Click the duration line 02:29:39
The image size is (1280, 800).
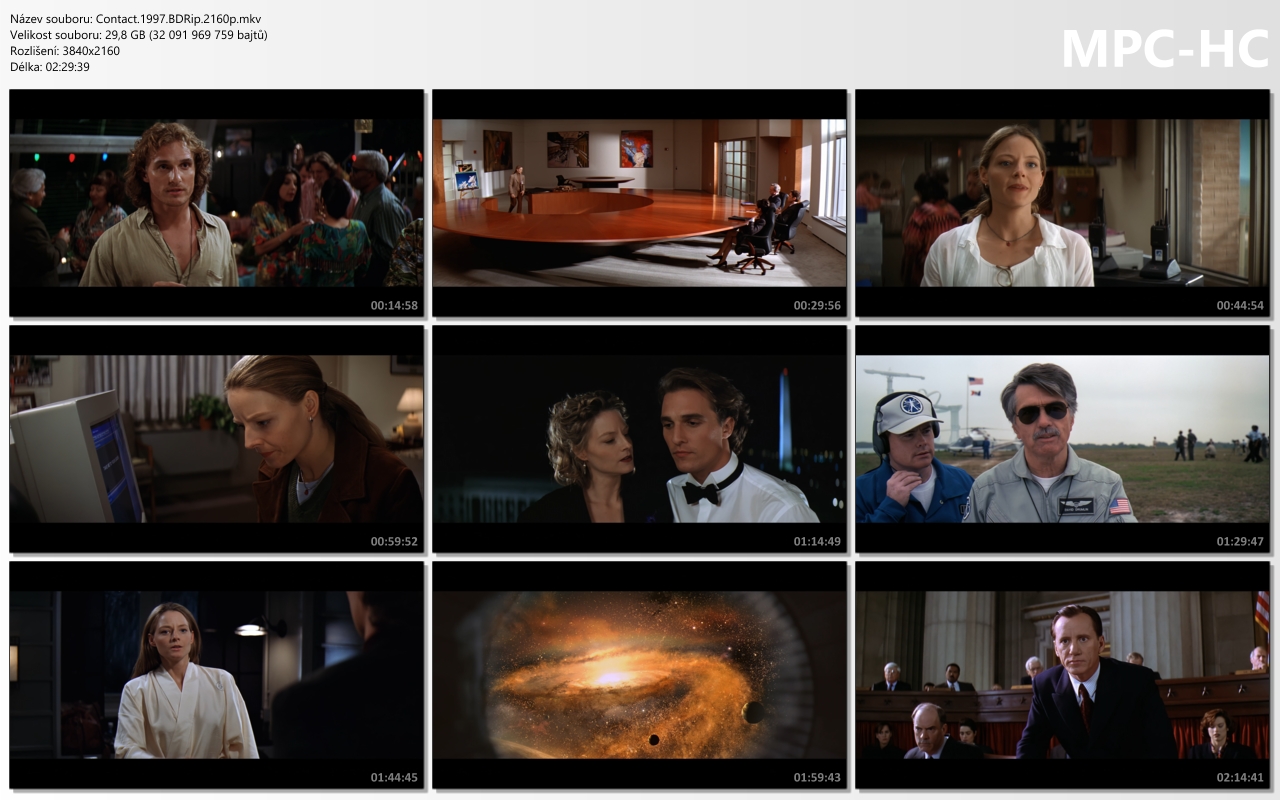(50, 67)
